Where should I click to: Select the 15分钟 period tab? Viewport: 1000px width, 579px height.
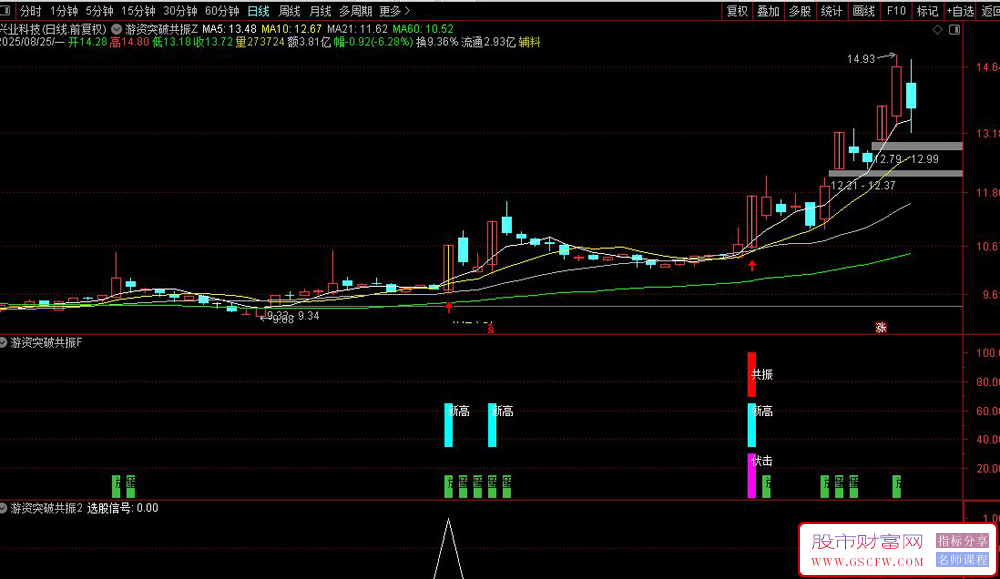pos(138,11)
